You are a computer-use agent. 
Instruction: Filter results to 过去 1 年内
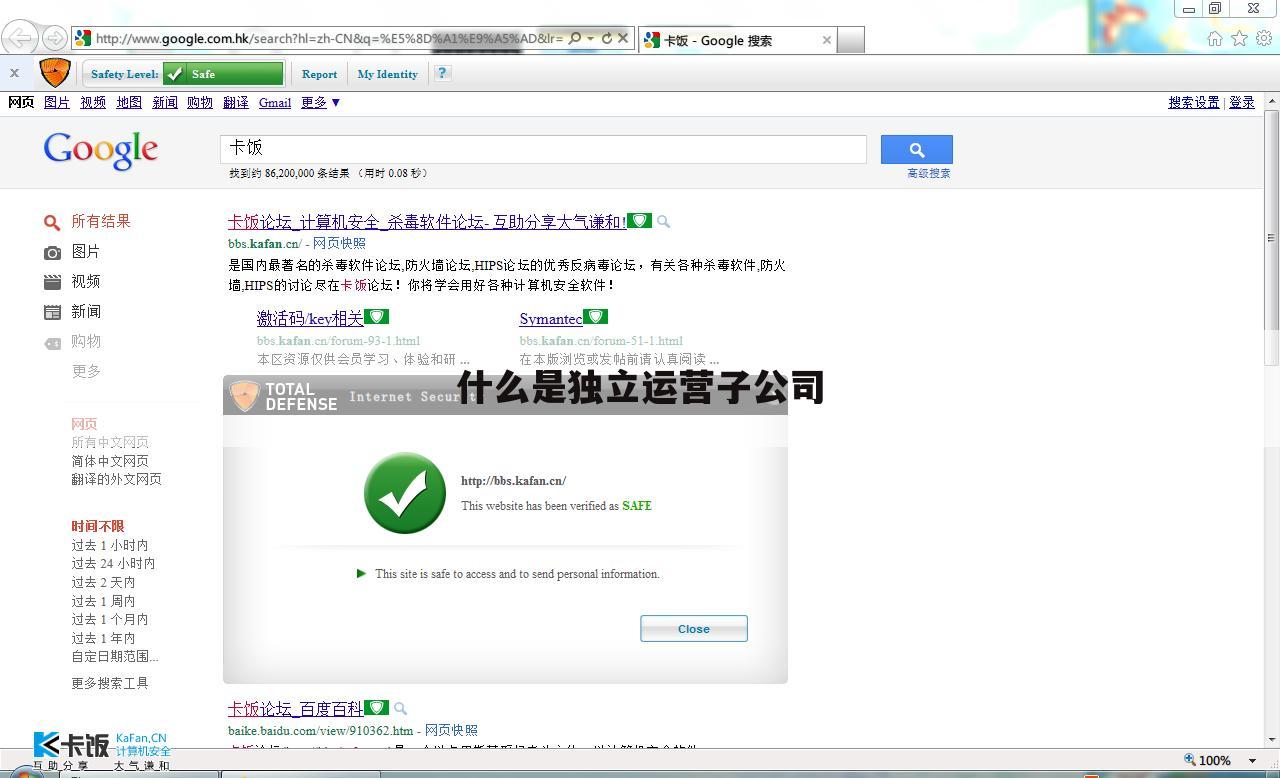coord(103,638)
